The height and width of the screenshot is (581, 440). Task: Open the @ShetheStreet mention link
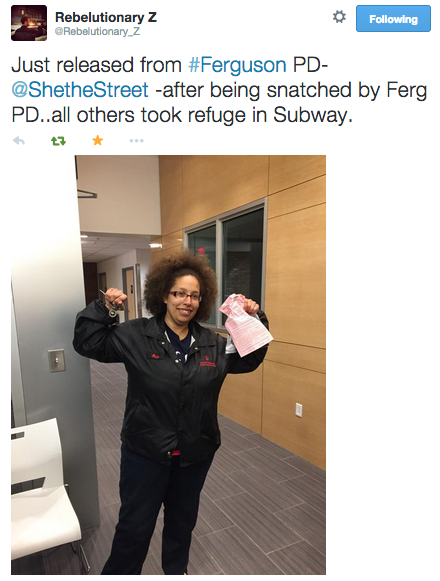[x=80, y=90]
